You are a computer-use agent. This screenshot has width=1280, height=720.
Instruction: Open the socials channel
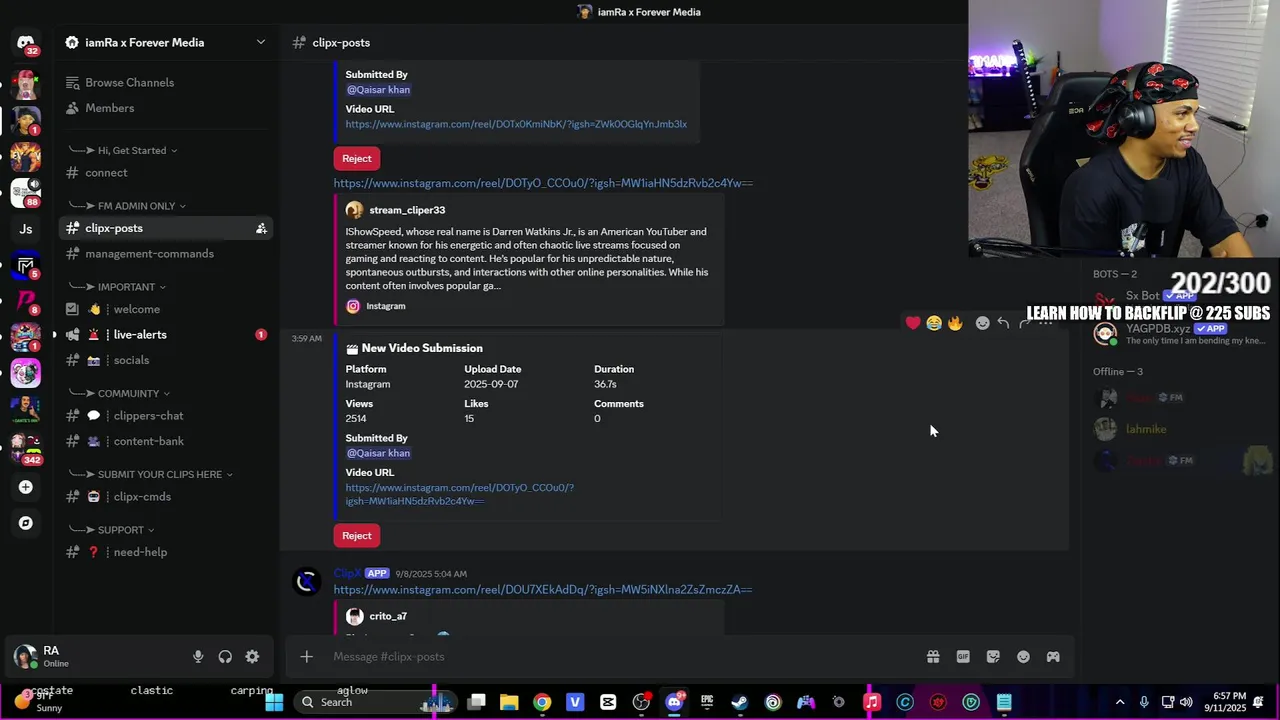[164, 361]
